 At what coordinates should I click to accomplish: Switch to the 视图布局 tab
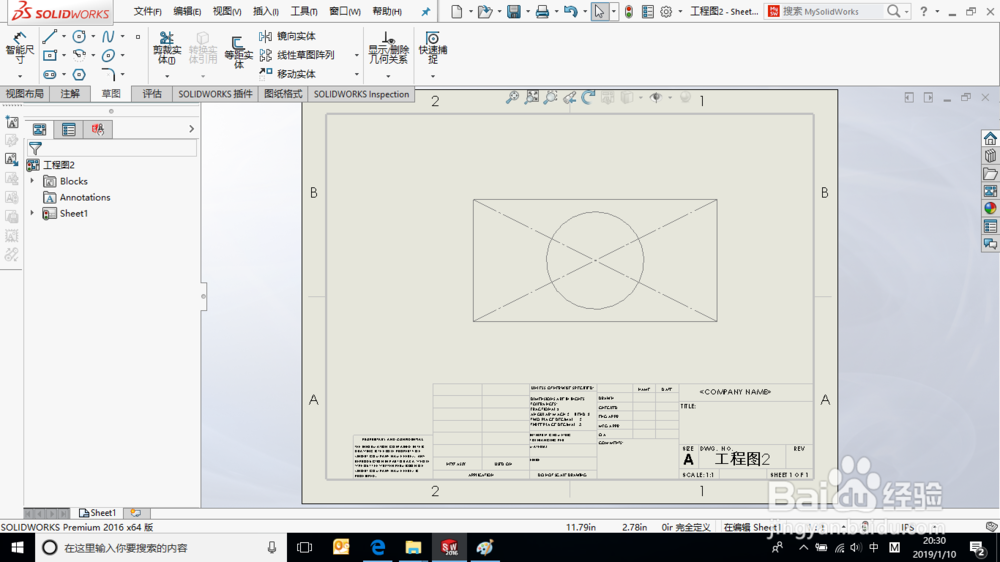pyautogui.click(x=24, y=94)
